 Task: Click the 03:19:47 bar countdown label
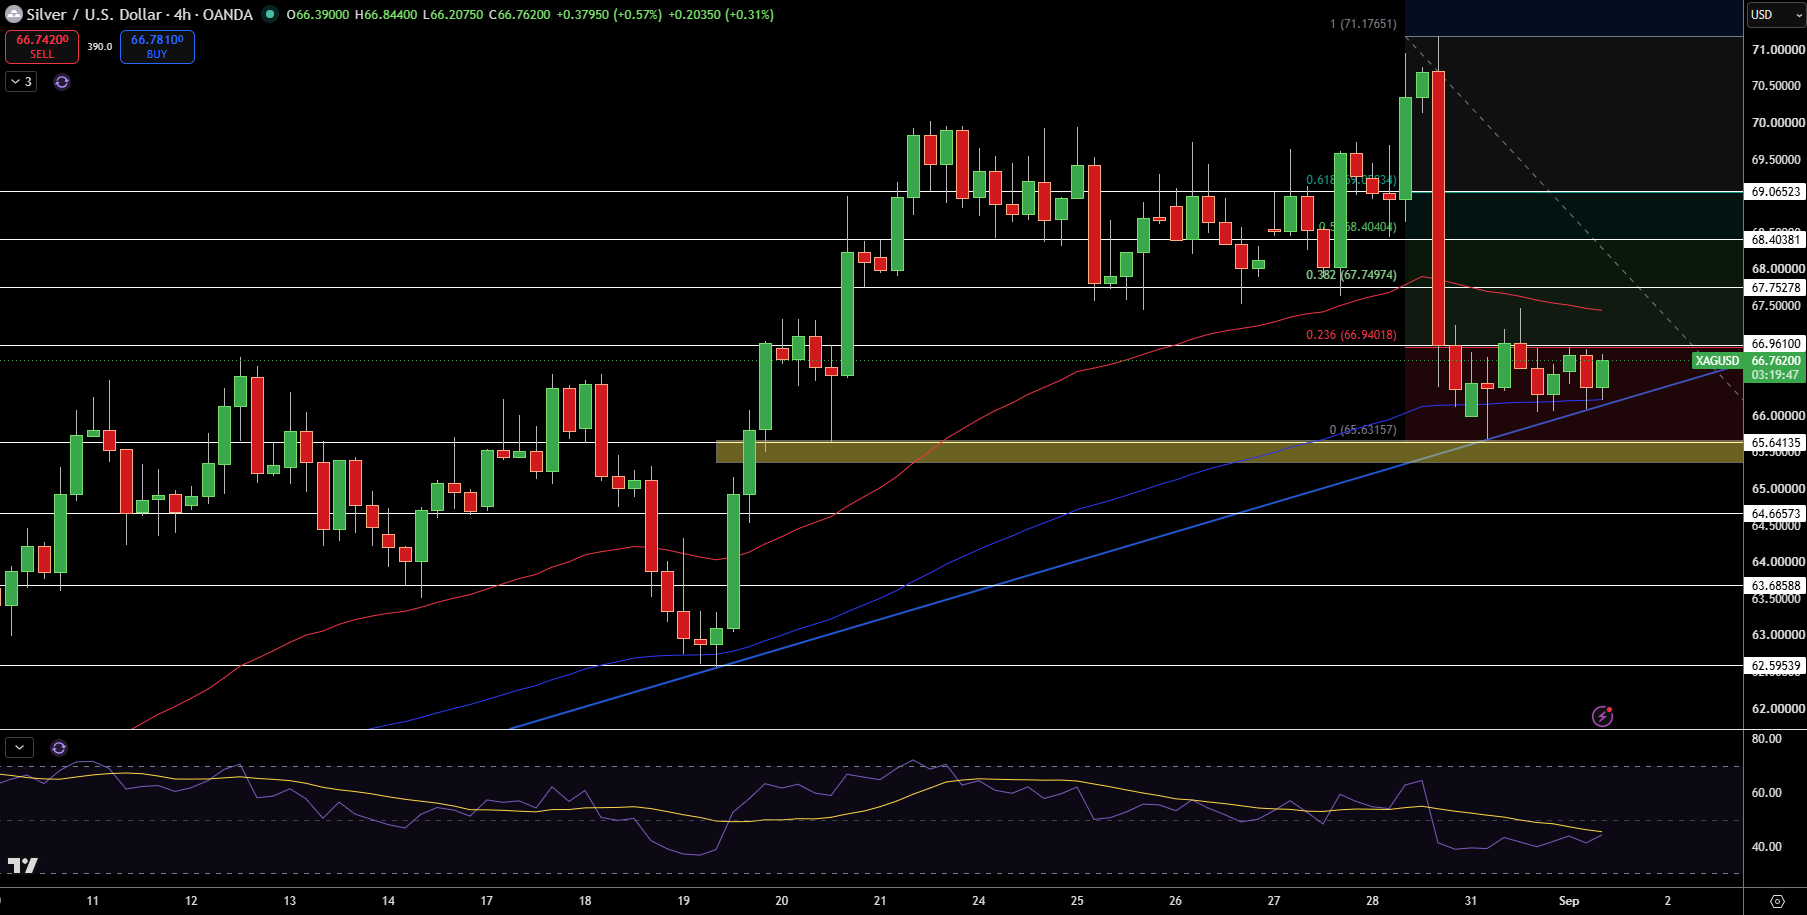click(x=1775, y=376)
